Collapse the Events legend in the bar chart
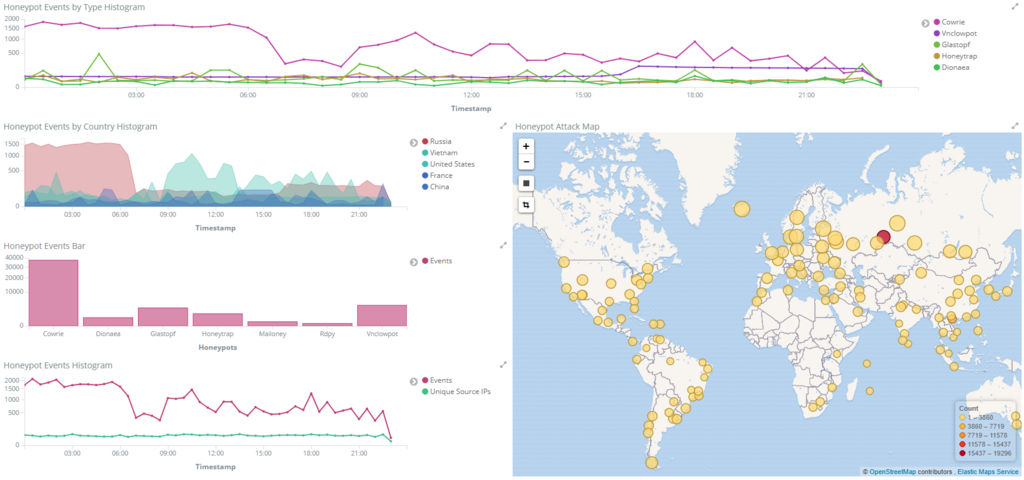This screenshot has width=1024, height=480. coord(413,261)
